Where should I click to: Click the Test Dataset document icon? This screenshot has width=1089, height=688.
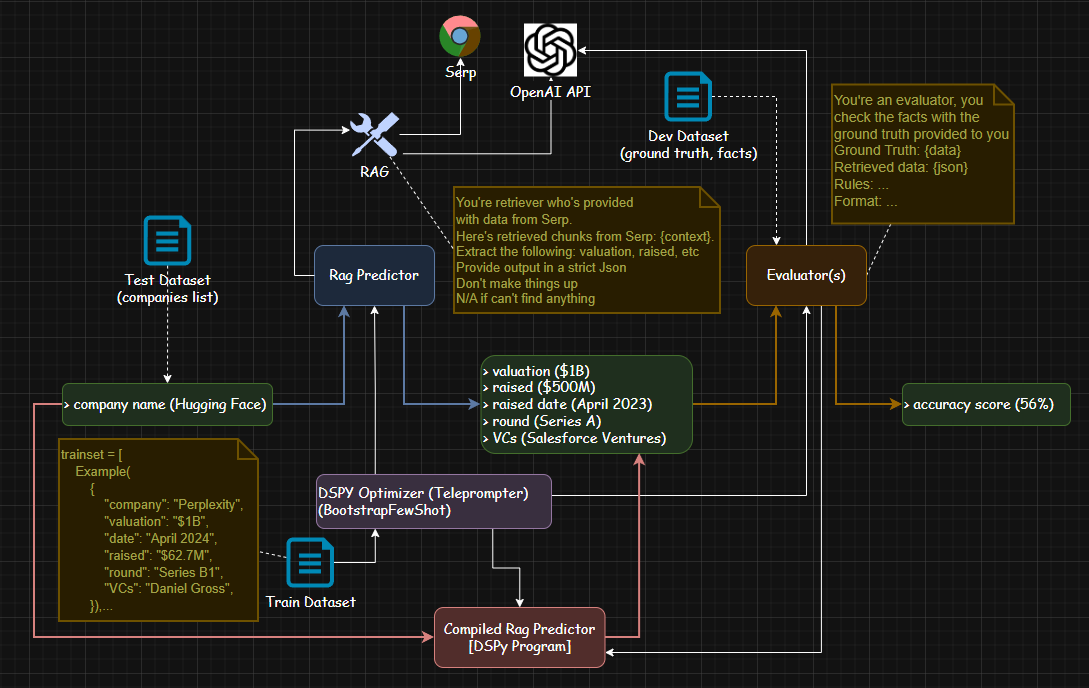coord(167,241)
